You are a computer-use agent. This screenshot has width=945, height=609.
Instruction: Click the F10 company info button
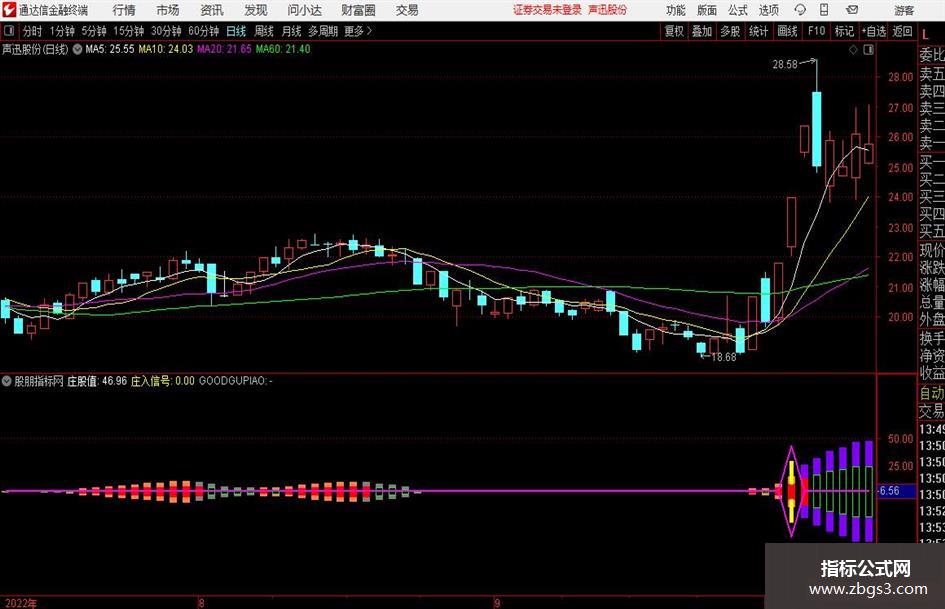(x=817, y=31)
